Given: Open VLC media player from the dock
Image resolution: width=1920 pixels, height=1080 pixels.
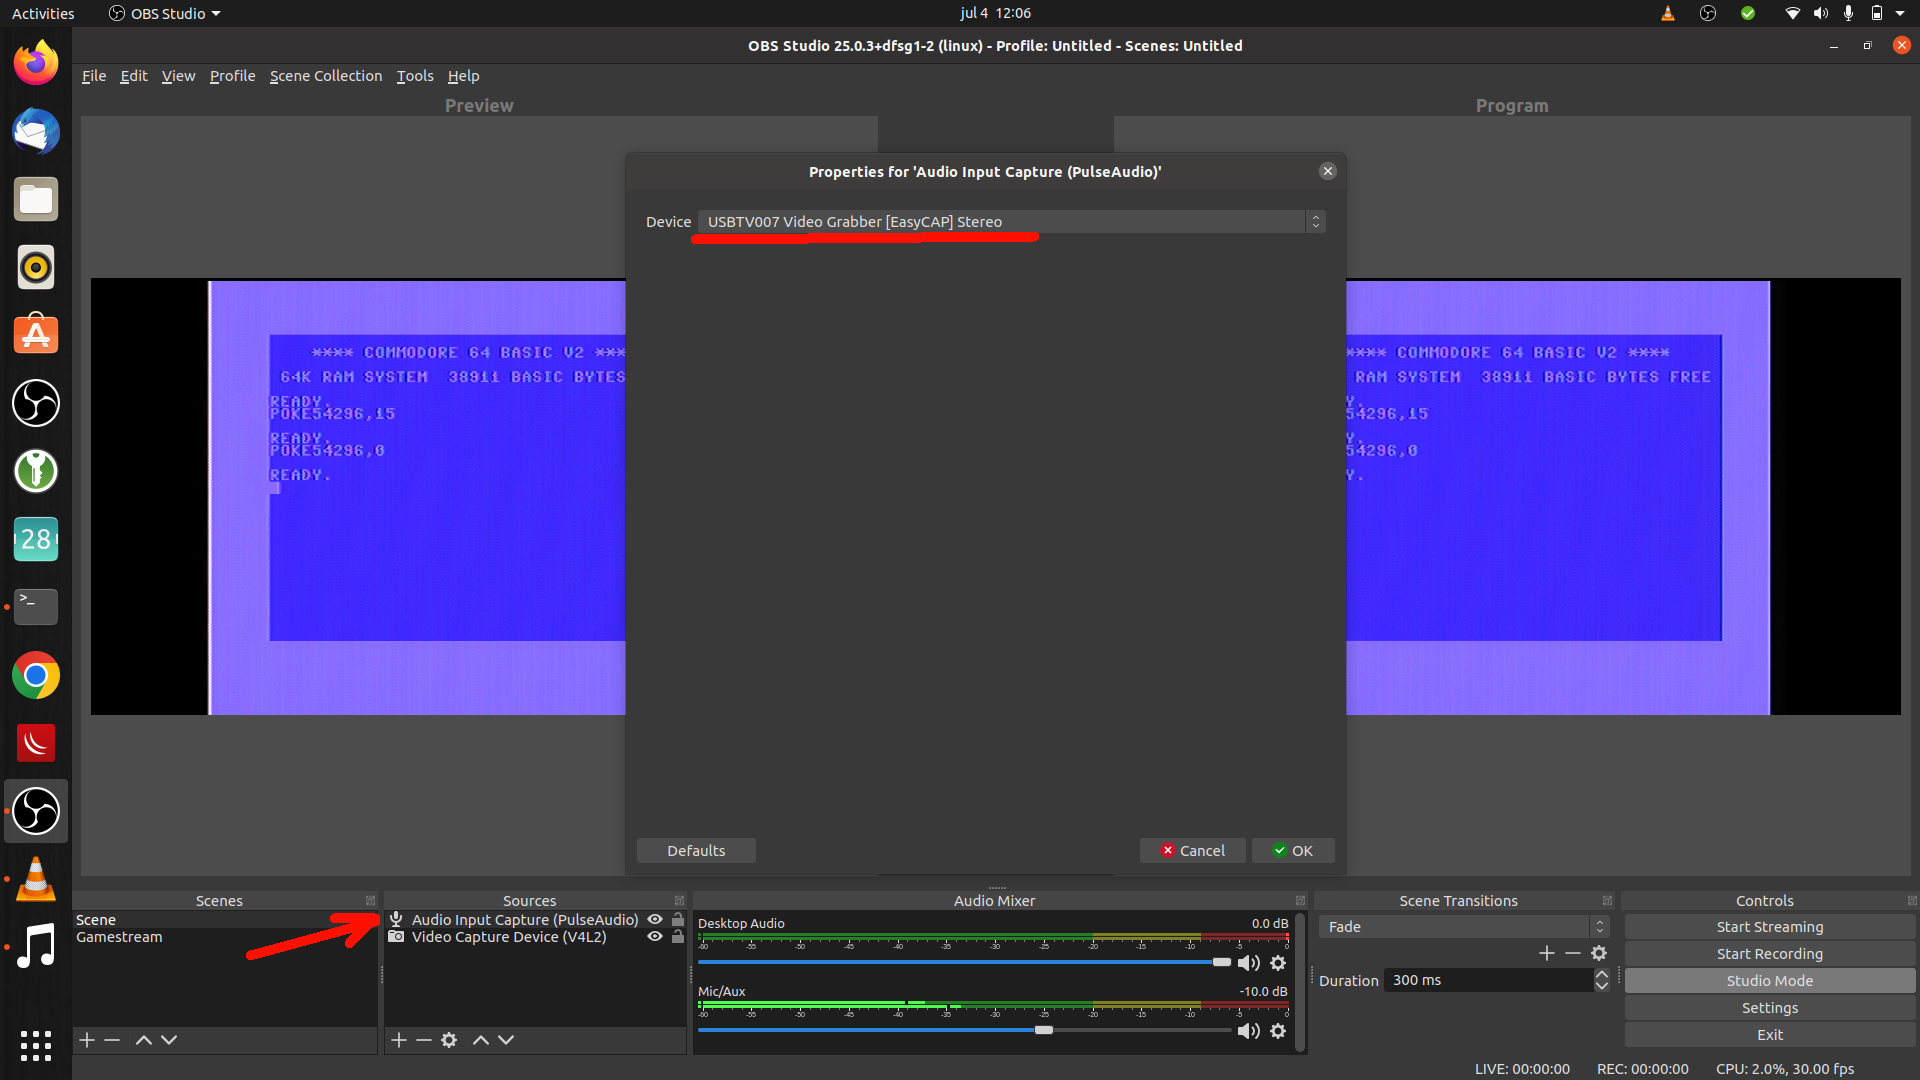Looking at the screenshot, I should coord(36,879).
